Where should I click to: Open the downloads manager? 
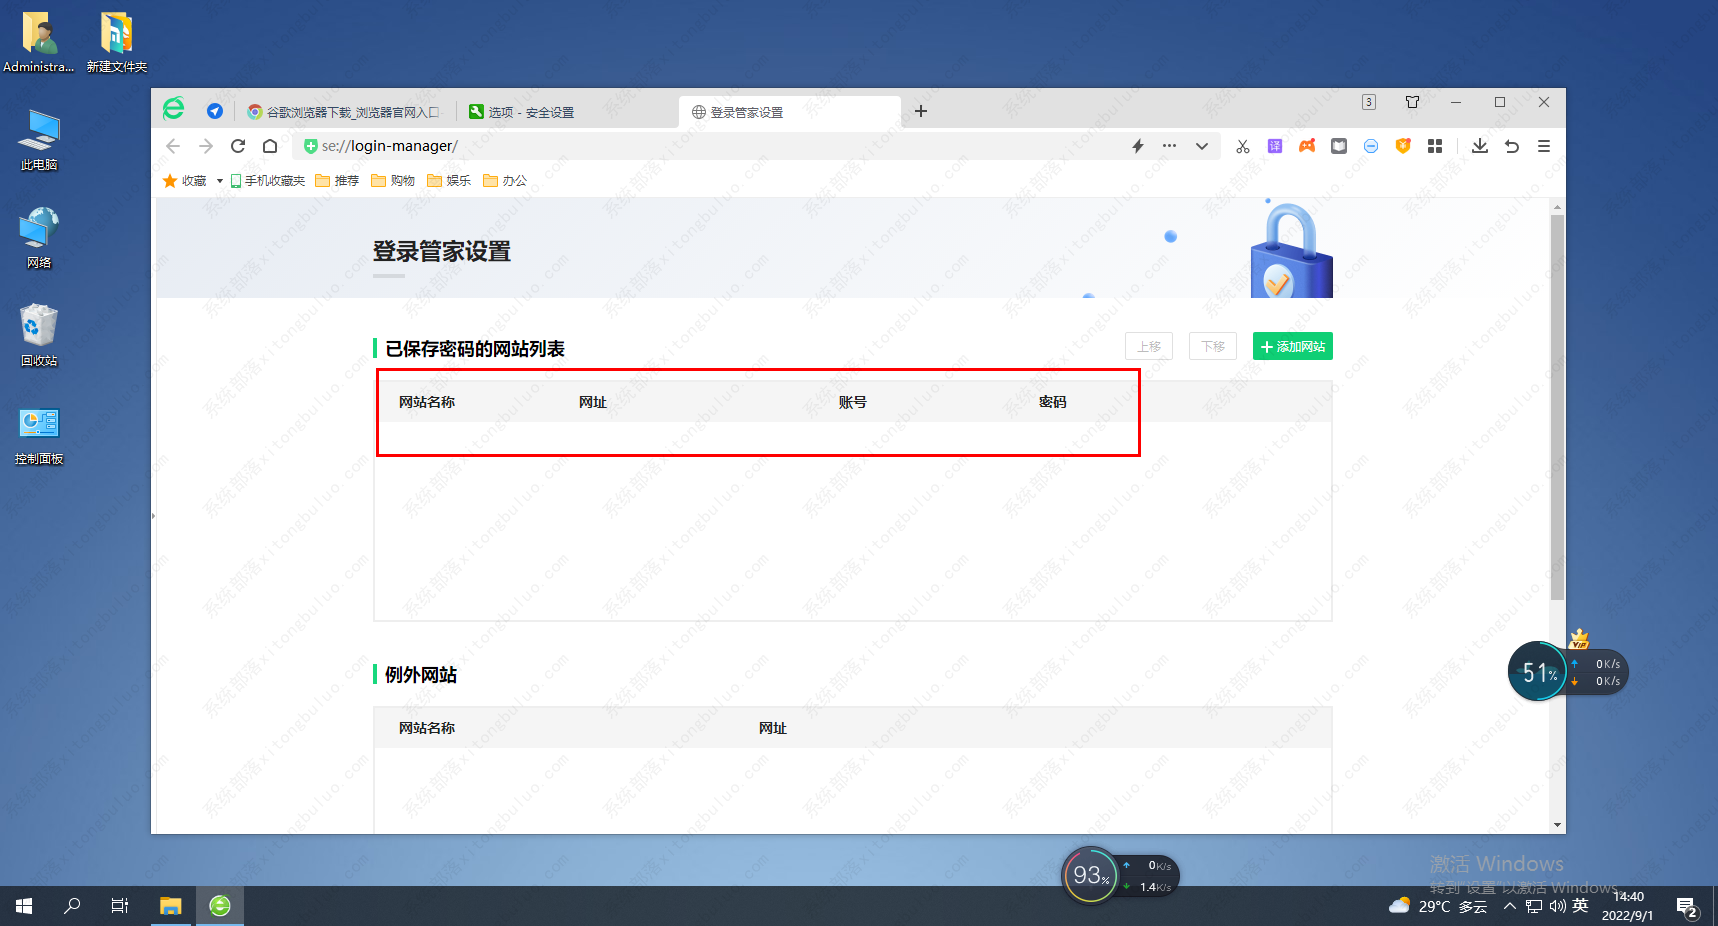(x=1480, y=146)
